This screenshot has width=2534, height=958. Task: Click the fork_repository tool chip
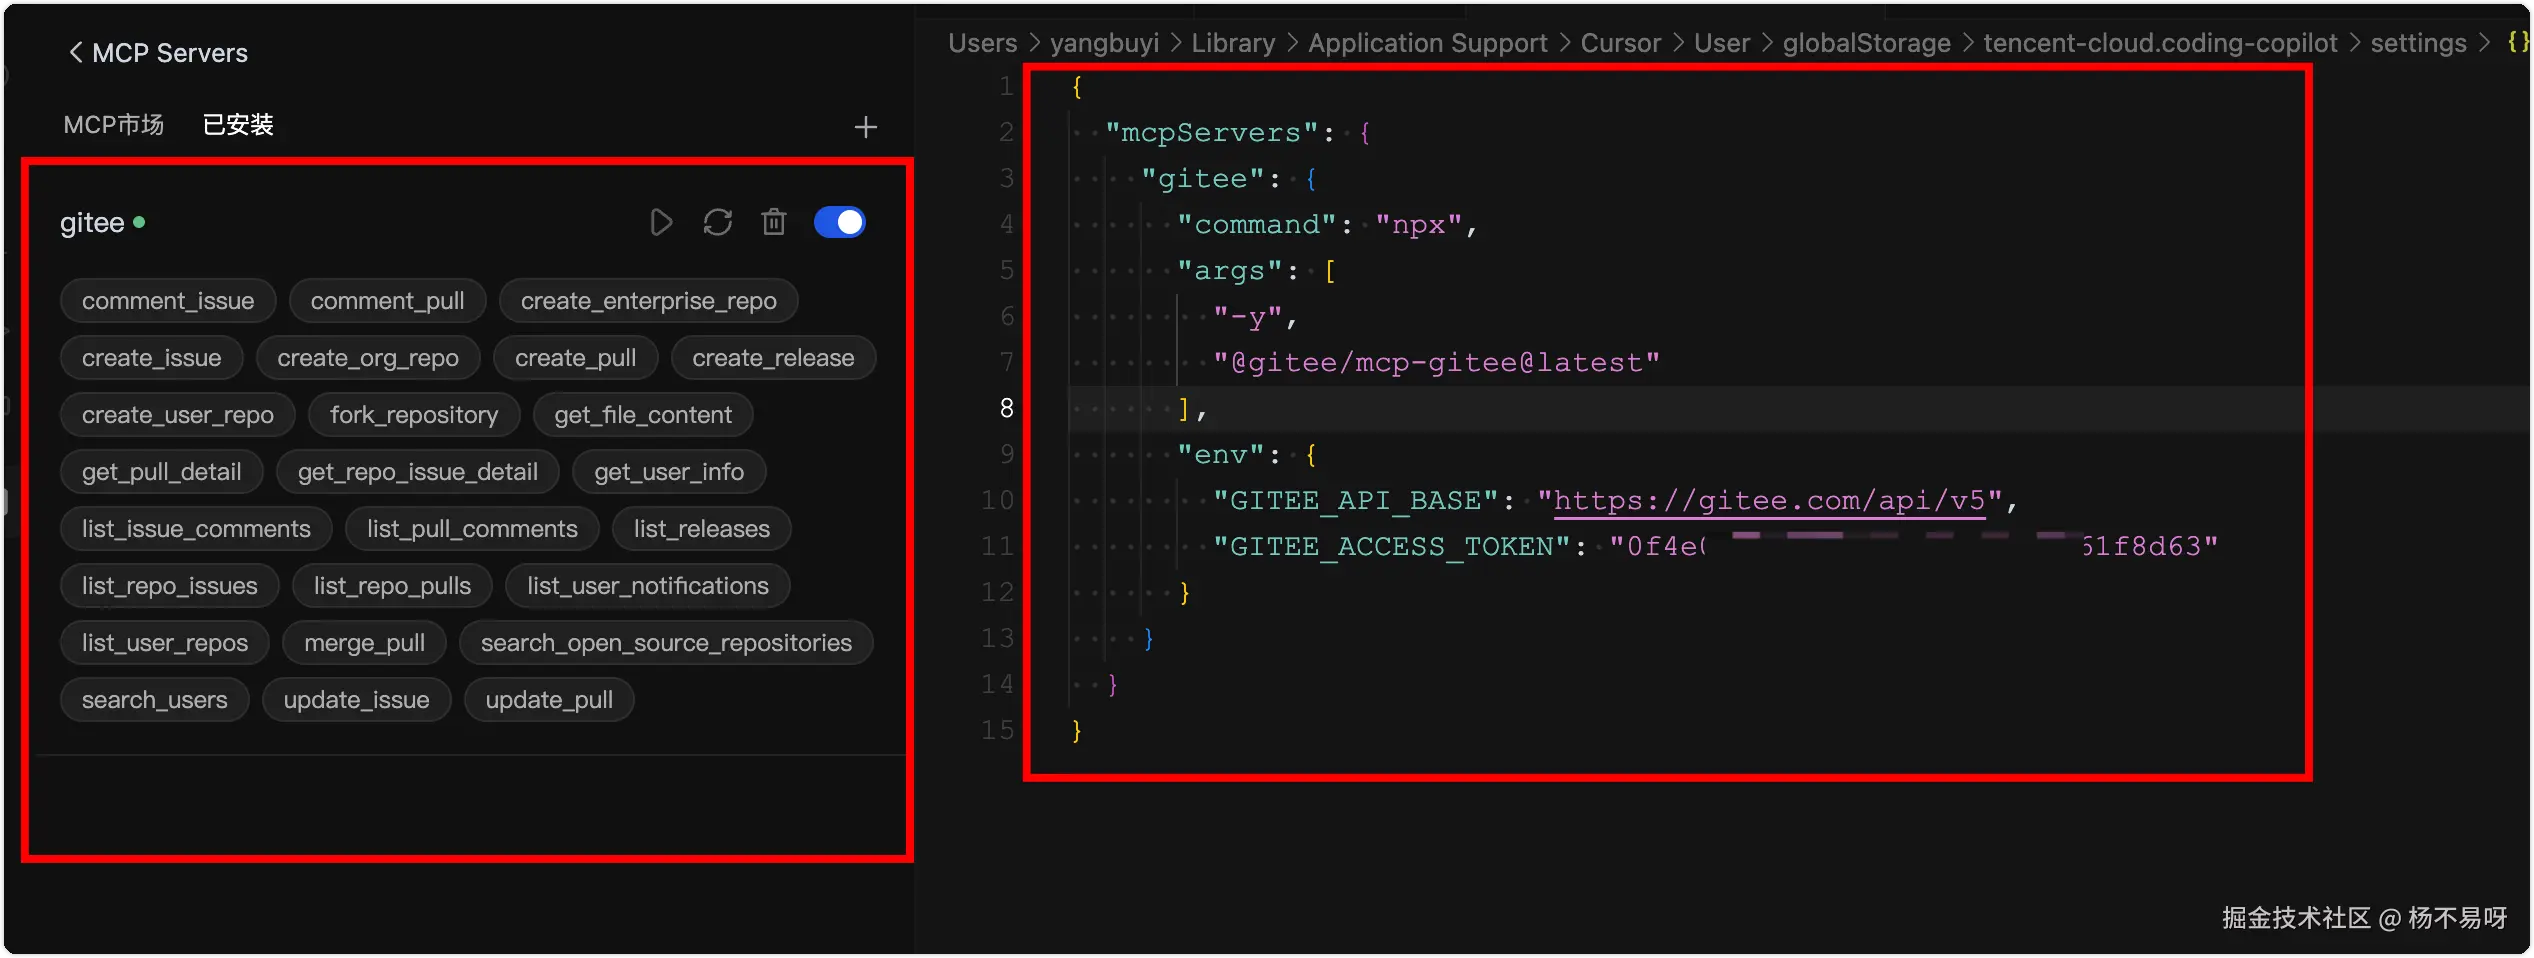[414, 415]
